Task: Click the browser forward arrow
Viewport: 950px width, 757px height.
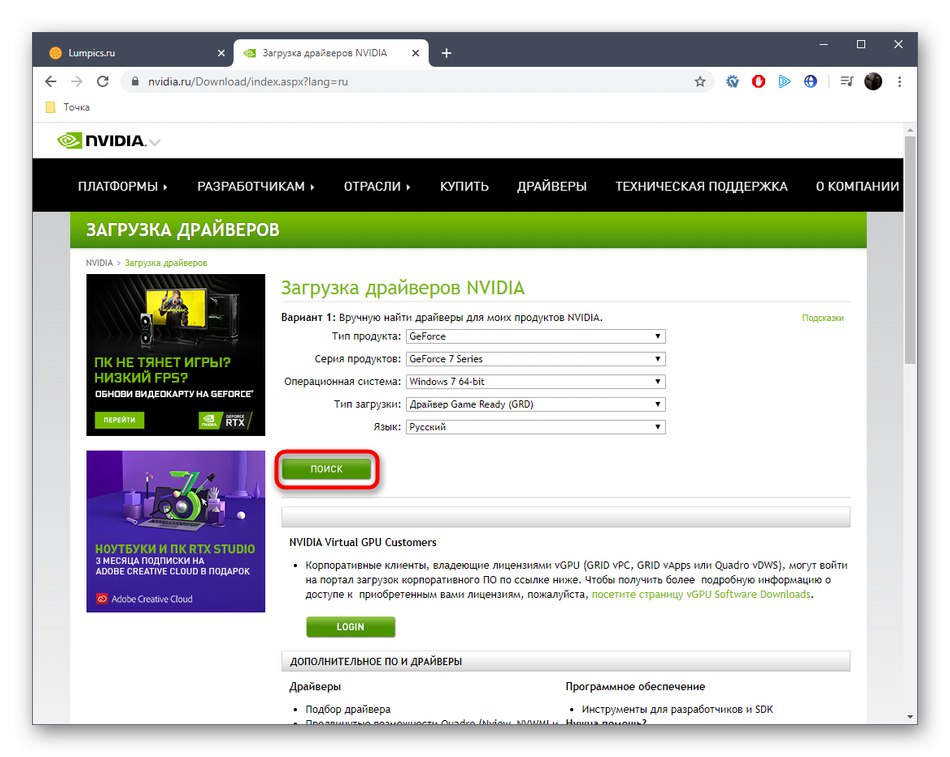Action: (x=76, y=81)
